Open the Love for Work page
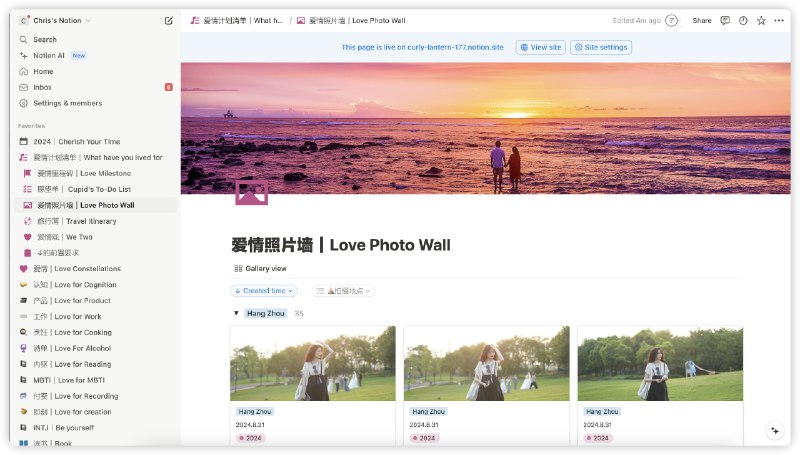This screenshot has width=800, height=455. pos(67,316)
